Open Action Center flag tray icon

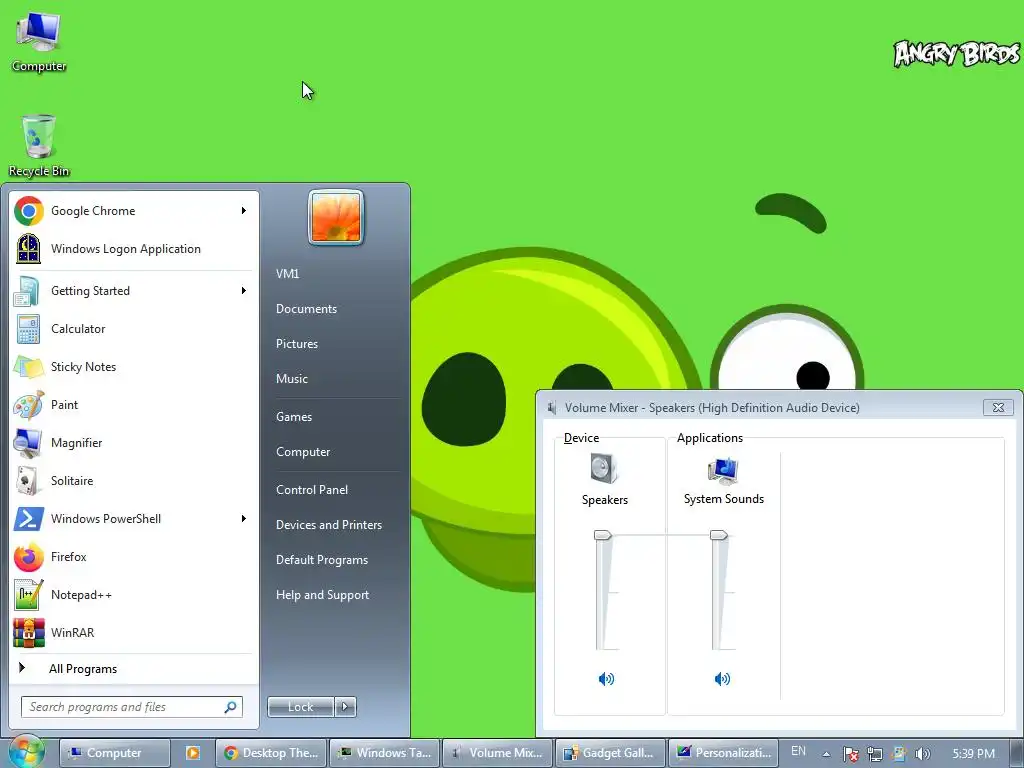pyautogui.click(x=850, y=754)
